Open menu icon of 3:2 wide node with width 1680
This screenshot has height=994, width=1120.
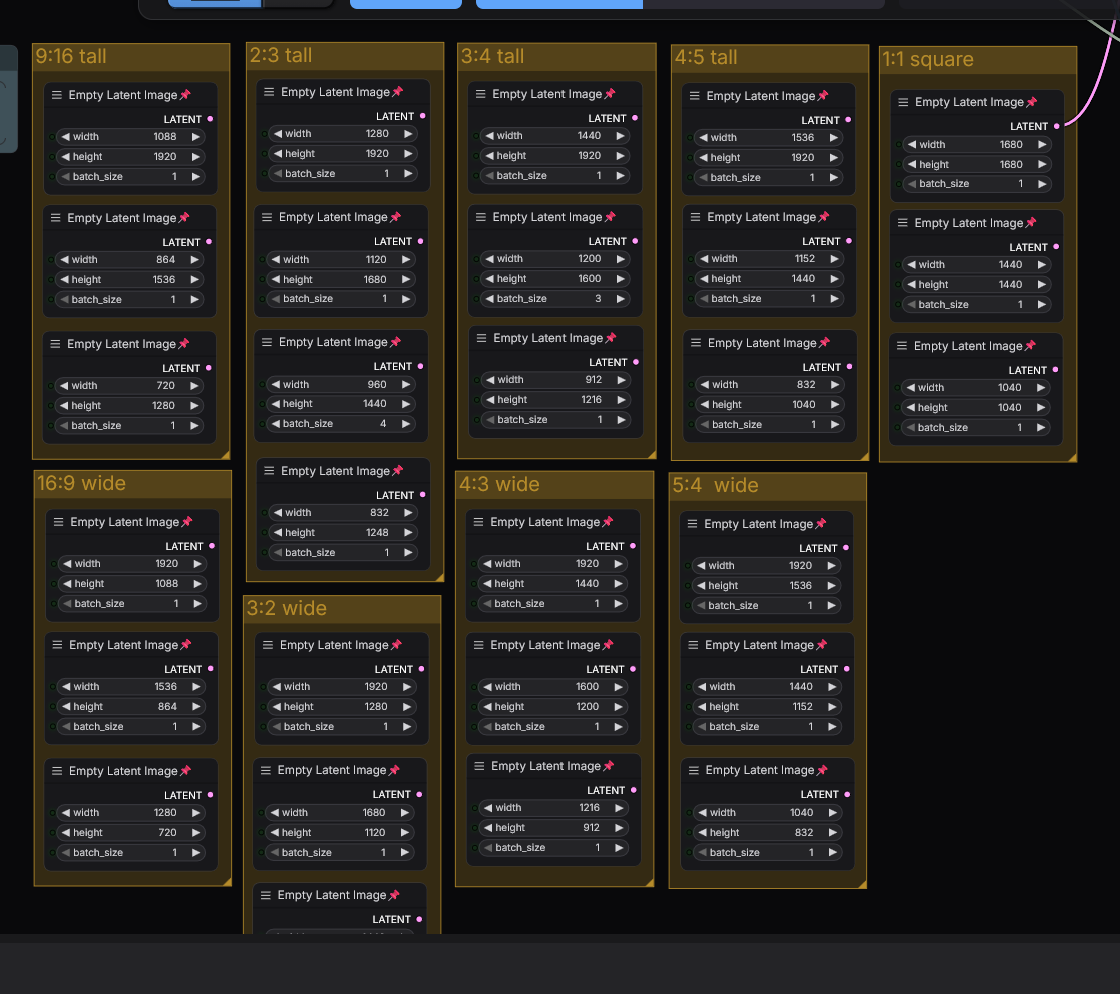266,770
